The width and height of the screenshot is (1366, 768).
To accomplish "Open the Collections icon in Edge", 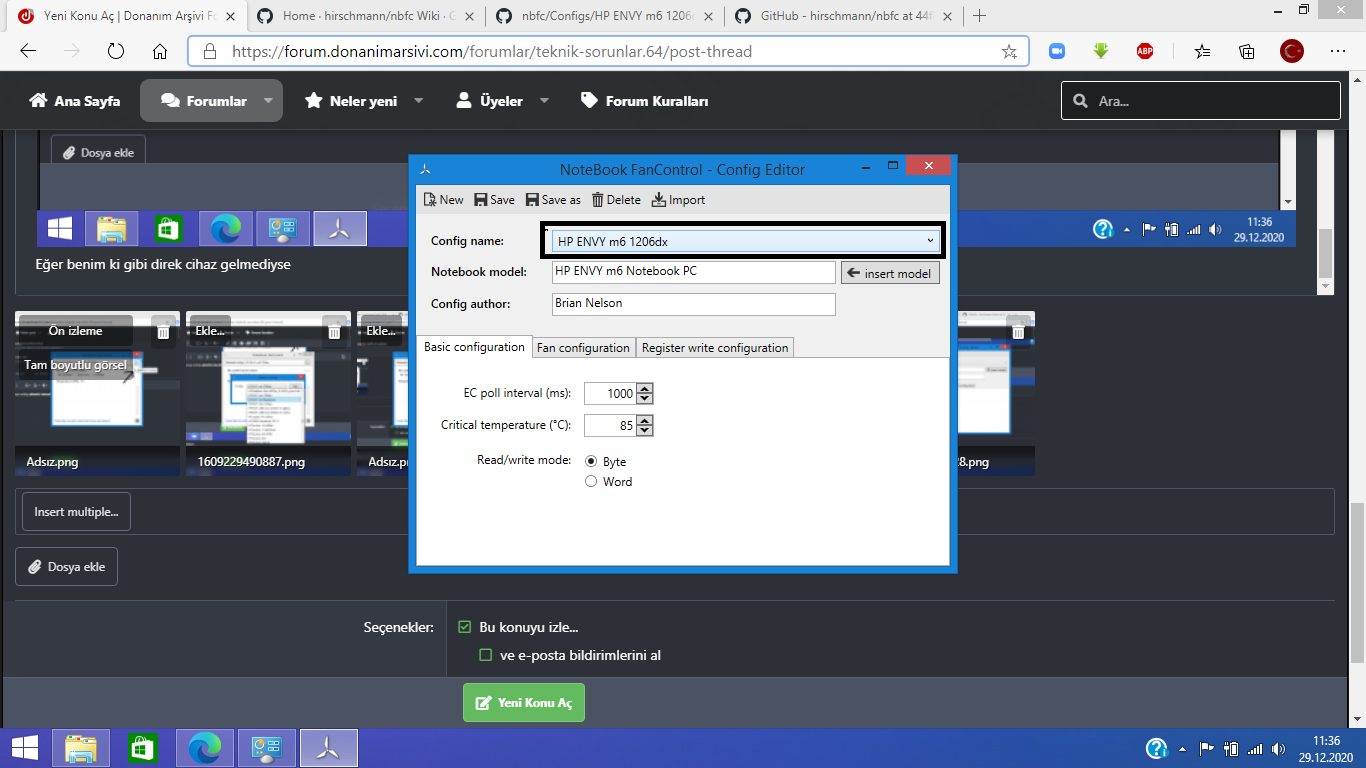I will click(x=1247, y=51).
